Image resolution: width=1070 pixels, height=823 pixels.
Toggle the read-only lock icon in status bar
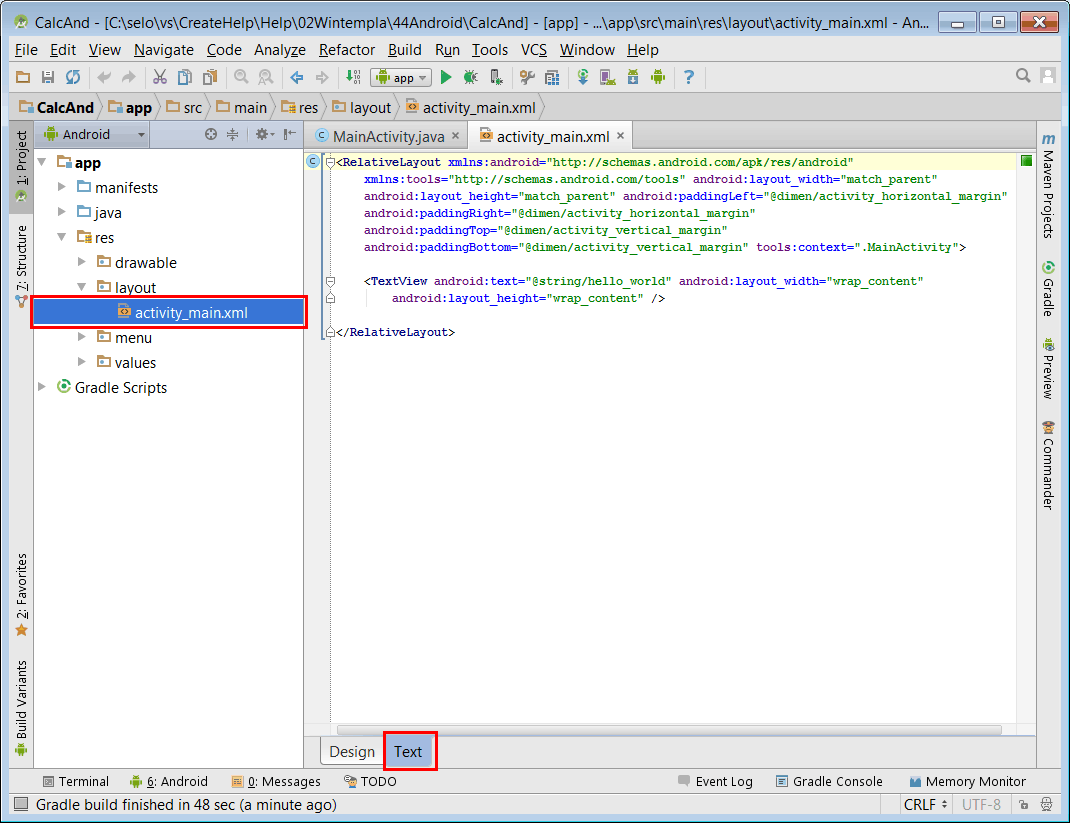point(1024,805)
